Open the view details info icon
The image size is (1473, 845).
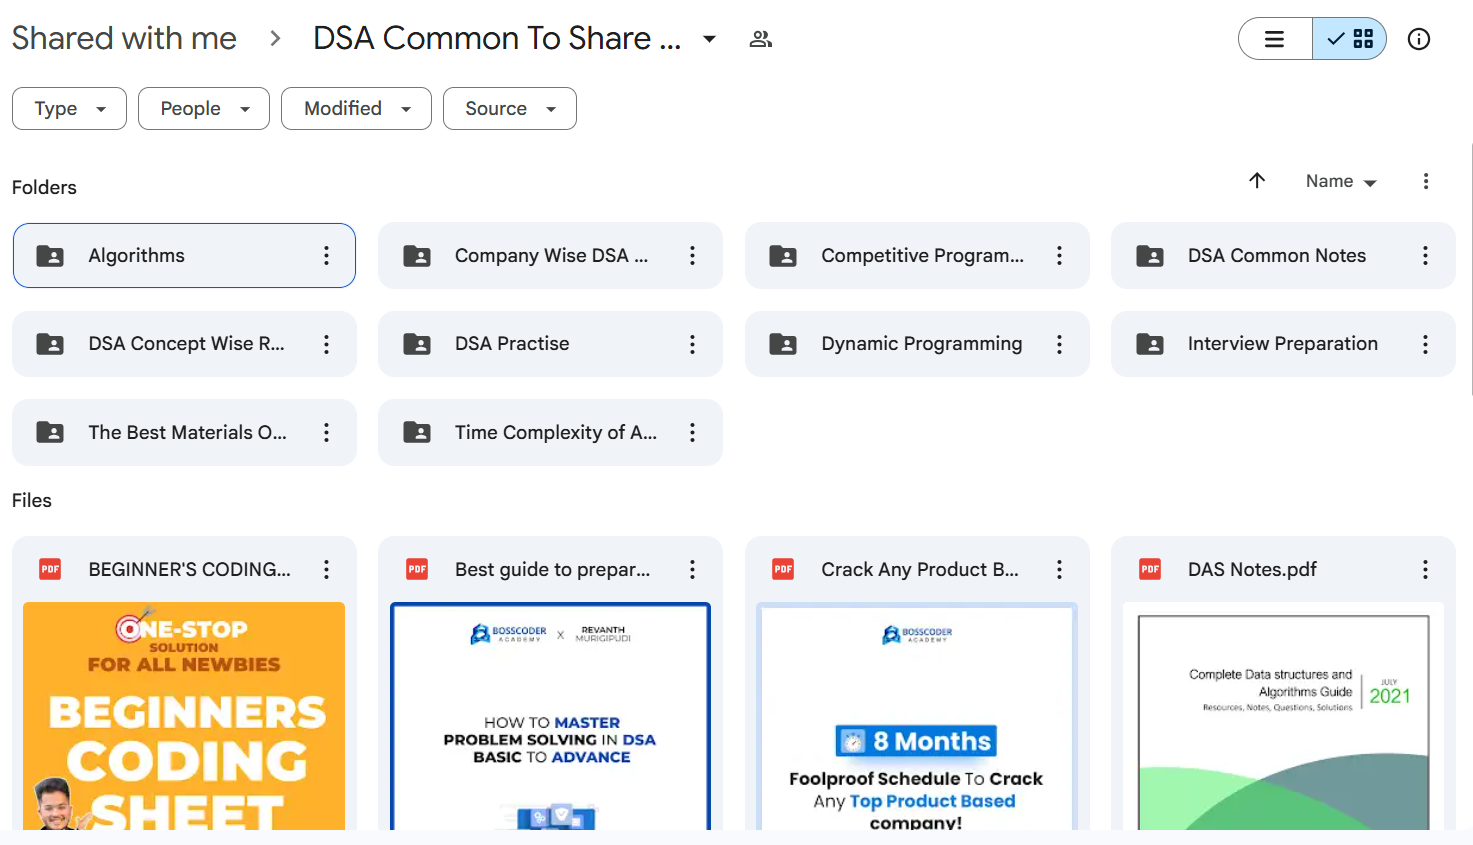(x=1418, y=39)
